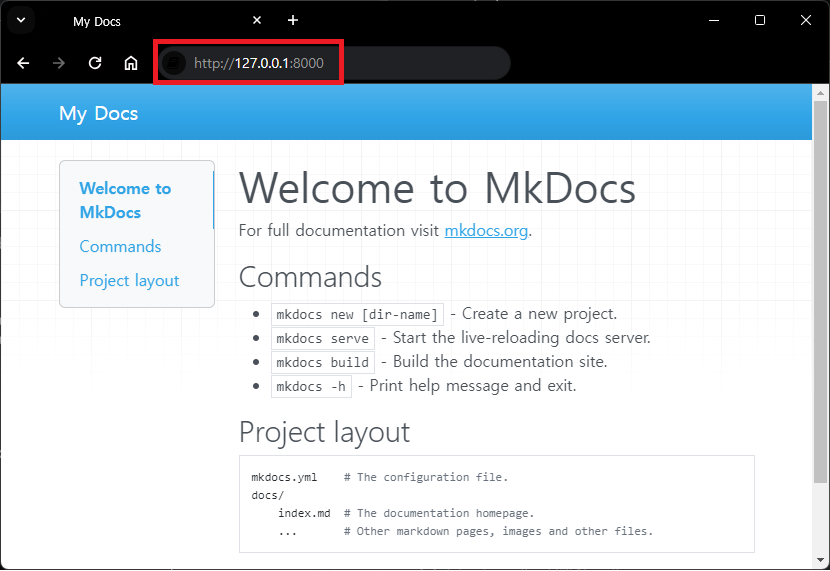Jump to Project layout in sidebar
The image size is (830, 571).
[x=129, y=280]
